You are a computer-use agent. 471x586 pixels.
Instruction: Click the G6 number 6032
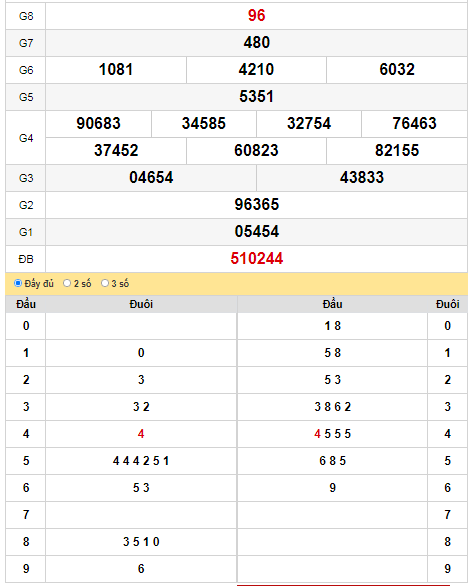tap(397, 70)
